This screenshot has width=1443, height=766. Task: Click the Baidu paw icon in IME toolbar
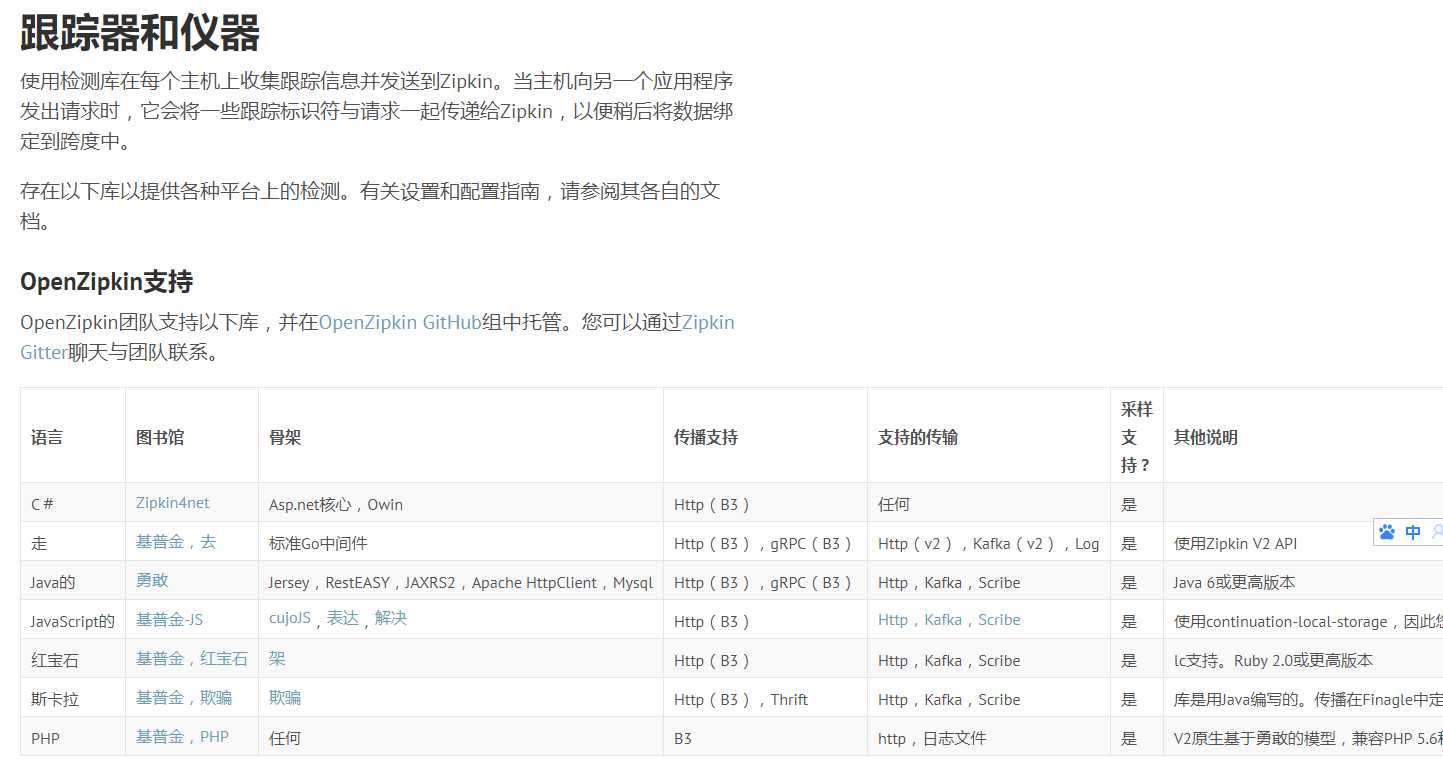(1386, 532)
